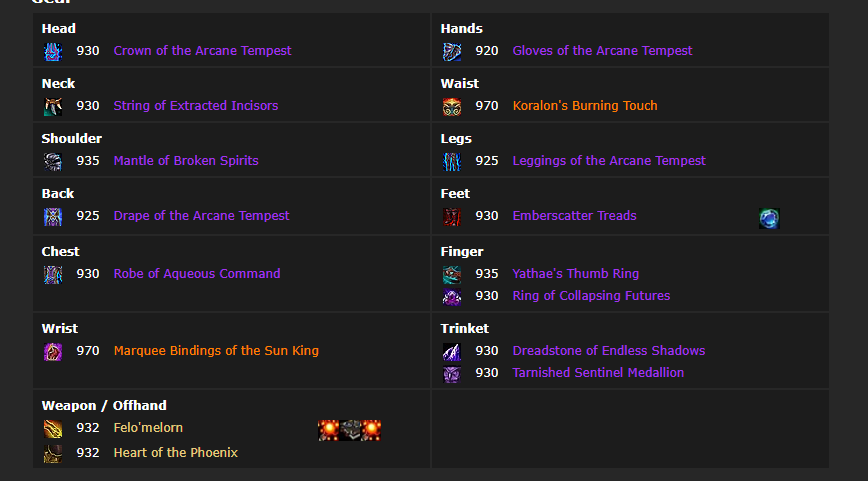Viewport: 868px width, 481px height.
Task: Click the Crown of the Arcane Tempest icon
Action: tap(53, 51)
